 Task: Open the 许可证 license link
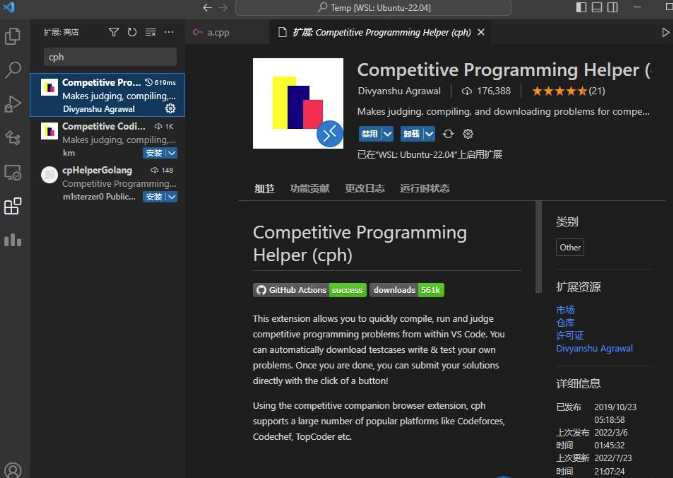[x=570, y=335]
